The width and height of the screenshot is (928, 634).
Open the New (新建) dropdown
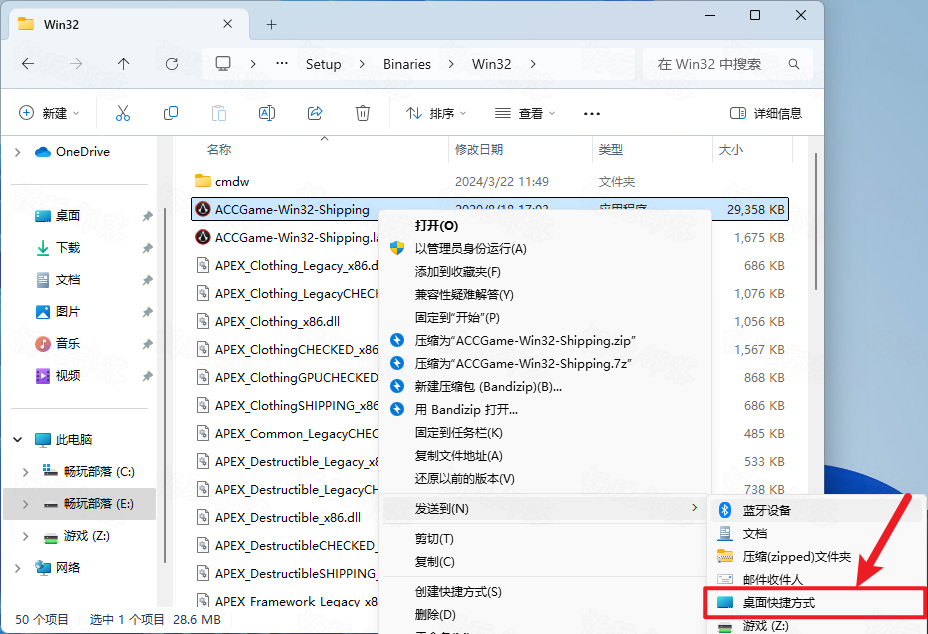[49, 113]
